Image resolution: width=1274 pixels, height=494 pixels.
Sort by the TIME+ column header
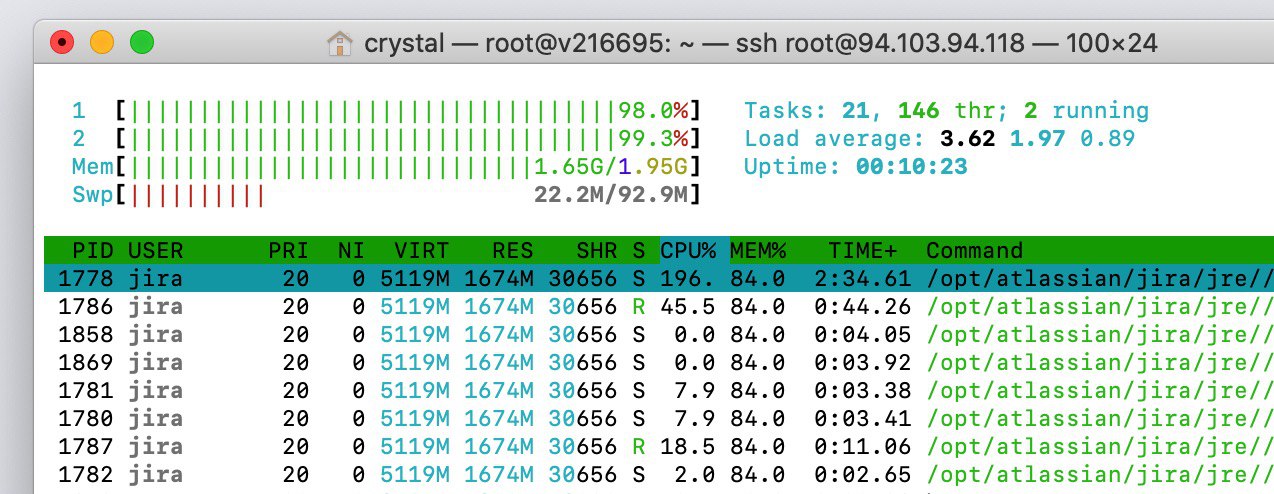[x=863, y=250]
